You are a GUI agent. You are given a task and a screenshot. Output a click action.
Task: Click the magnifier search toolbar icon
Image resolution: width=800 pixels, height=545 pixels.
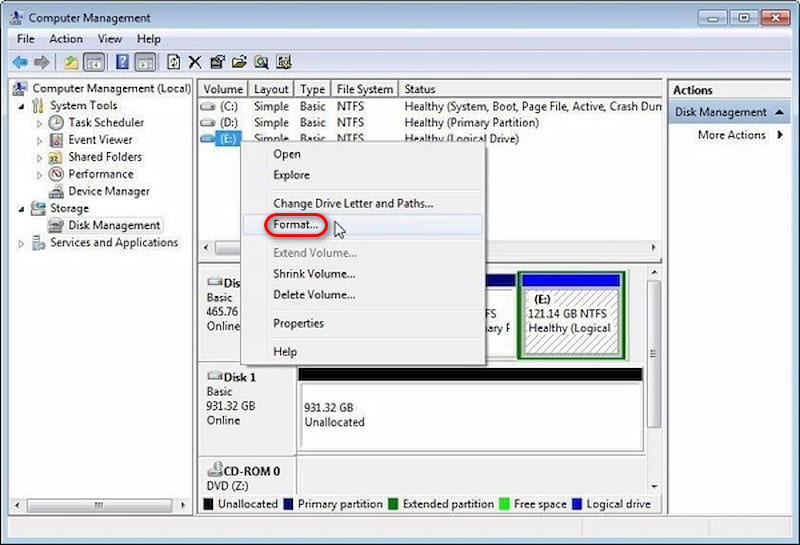pyautogui.click(x=262, y=62)
